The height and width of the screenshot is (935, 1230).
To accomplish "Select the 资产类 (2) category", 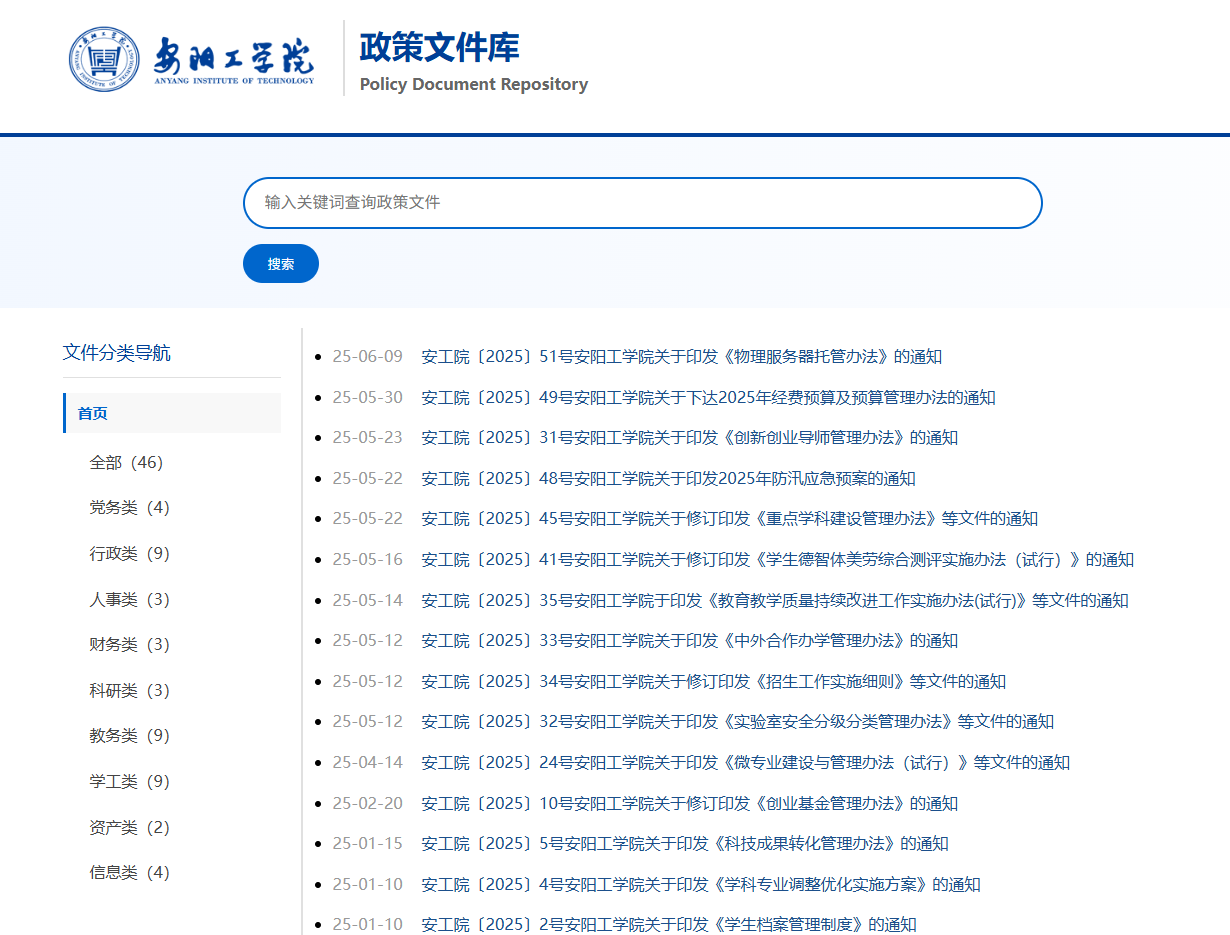I will [129, 827].
